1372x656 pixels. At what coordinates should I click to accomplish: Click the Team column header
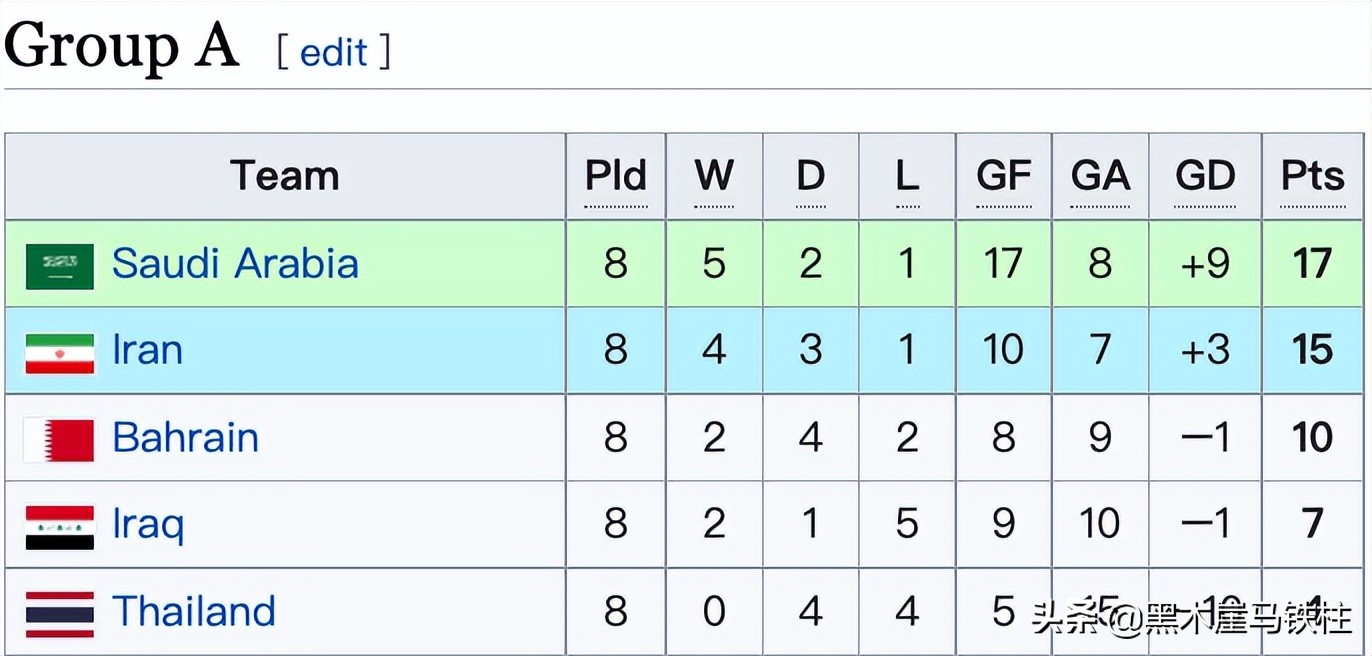pos(285,177)
